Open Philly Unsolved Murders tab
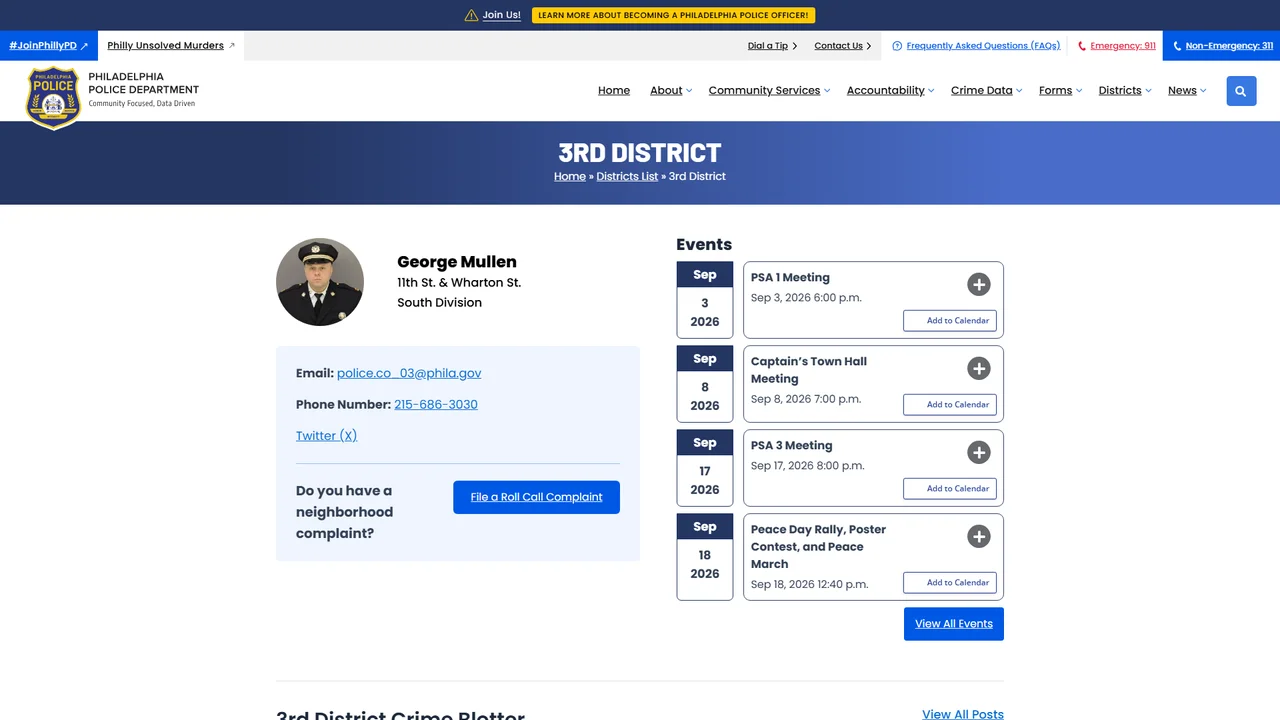The width and height of the screenshot is (1280, 720). (171, 46)
